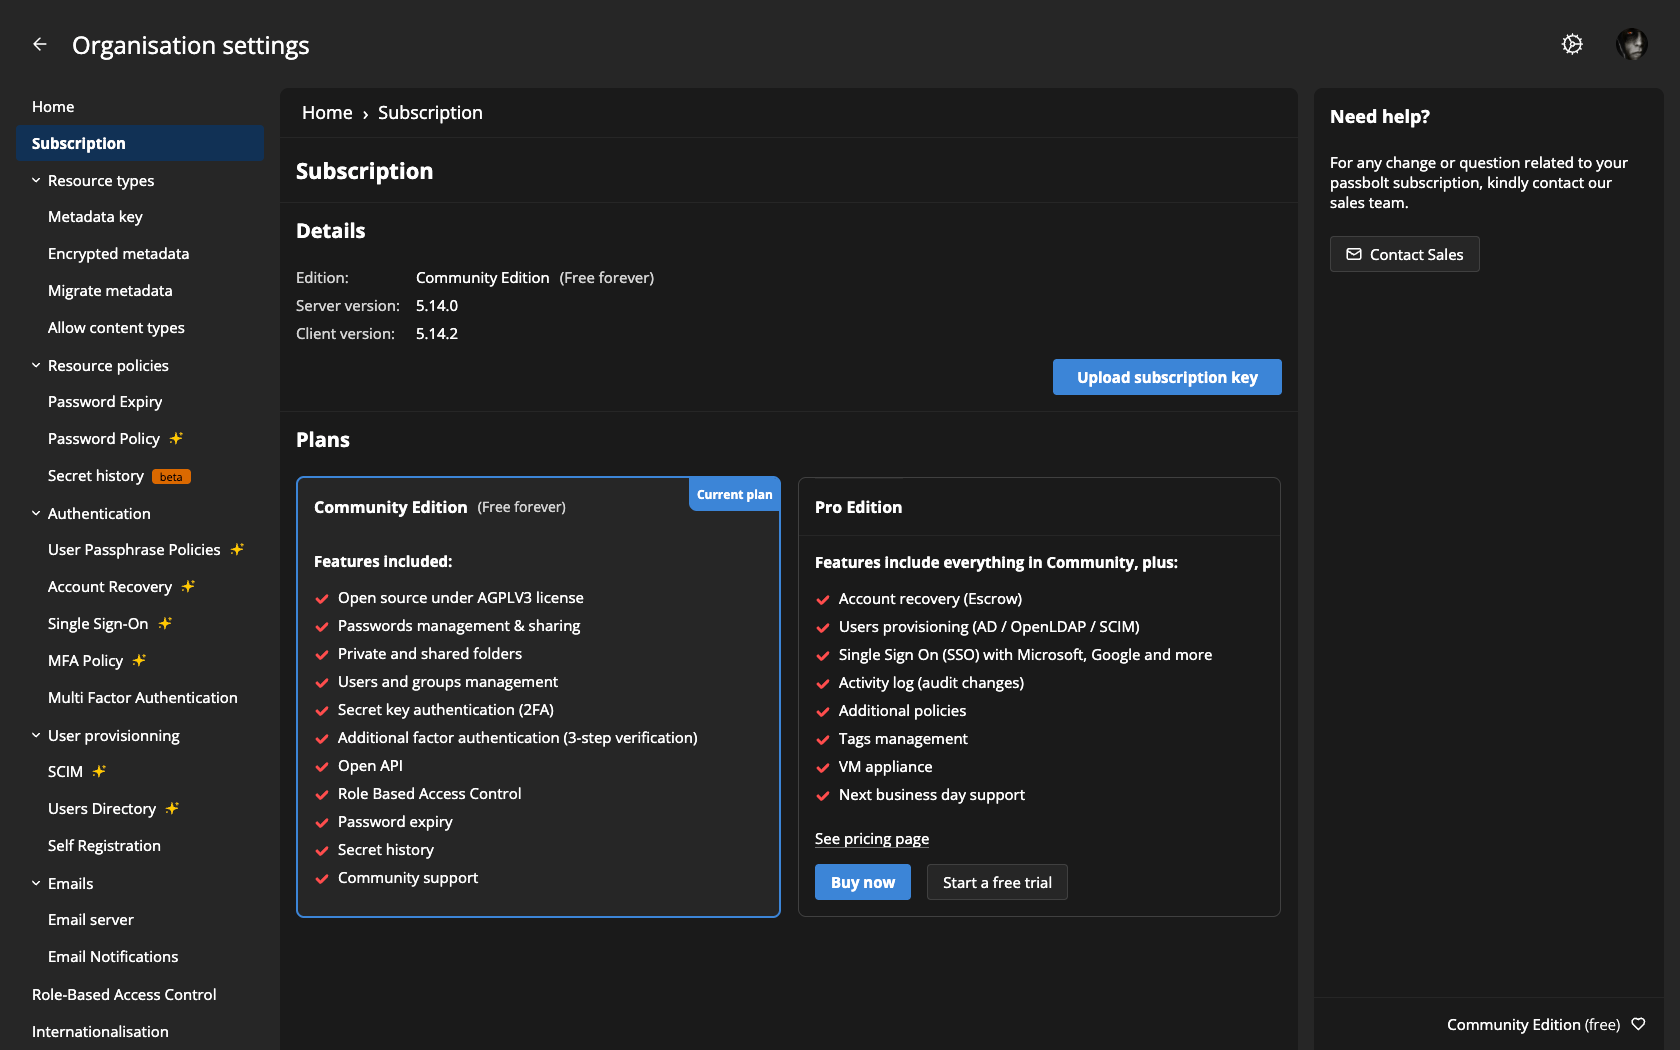Click the back arrow icon
The image size is (1680, 1050).
pos(40,44)
